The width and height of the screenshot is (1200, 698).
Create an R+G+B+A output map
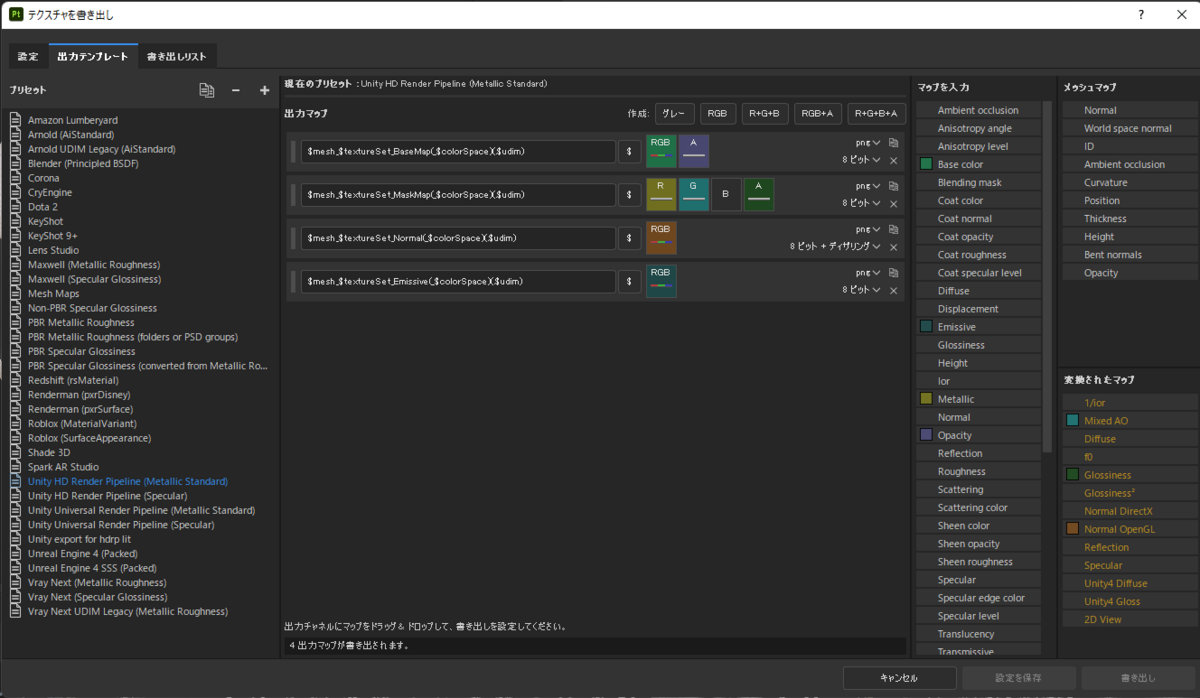pos(877,114)
